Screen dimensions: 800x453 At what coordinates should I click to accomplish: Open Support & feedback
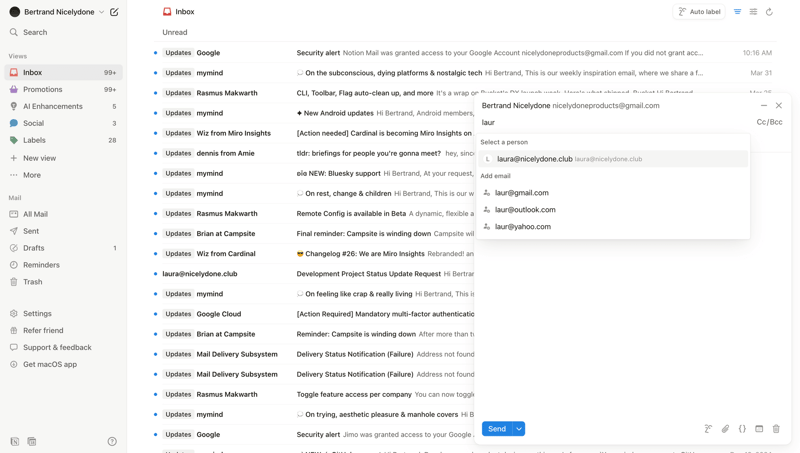point(63,347)
